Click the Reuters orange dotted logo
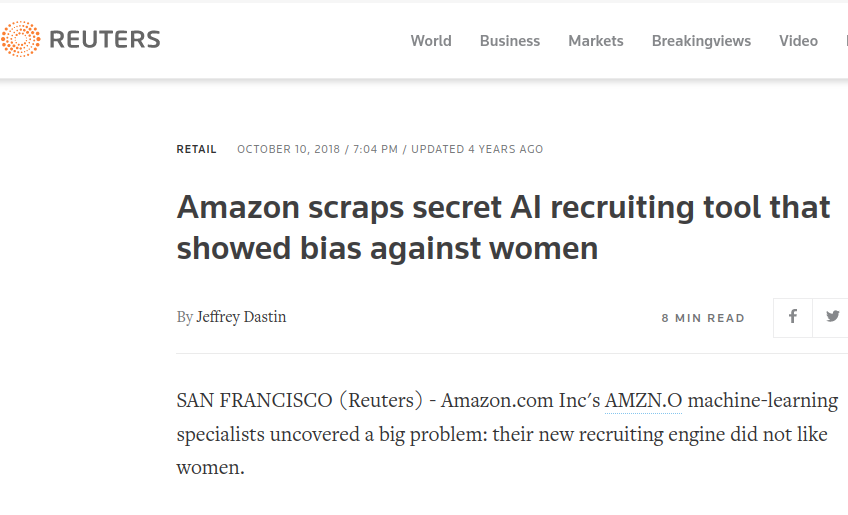Screen dimensions: 848x515 (x=21, y=40)
